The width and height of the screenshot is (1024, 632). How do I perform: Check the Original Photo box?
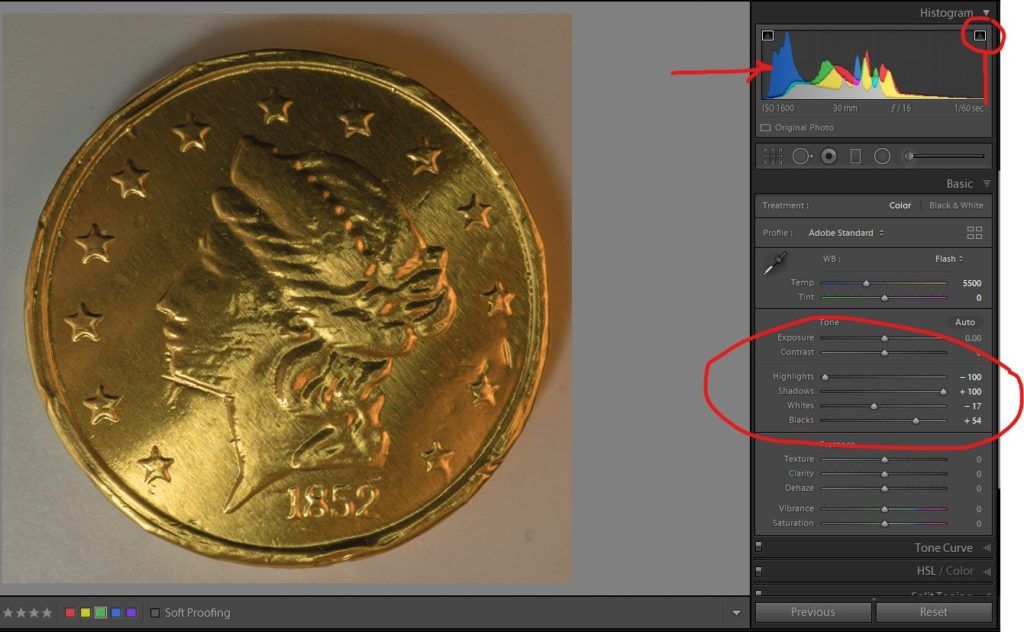coord(766,128)
